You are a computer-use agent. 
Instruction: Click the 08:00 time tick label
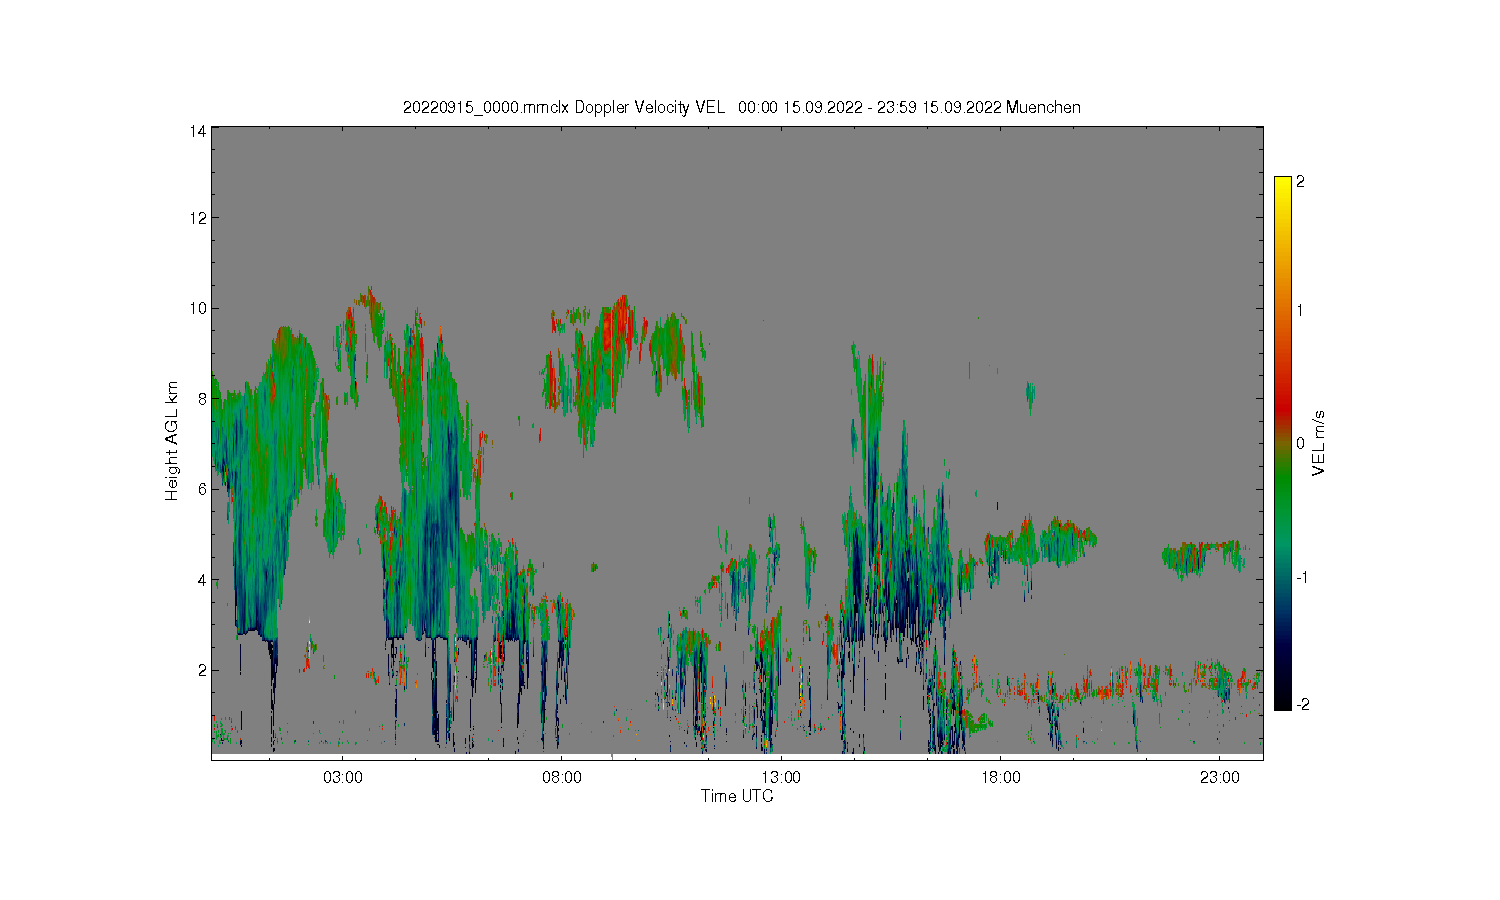coord(562,777)
